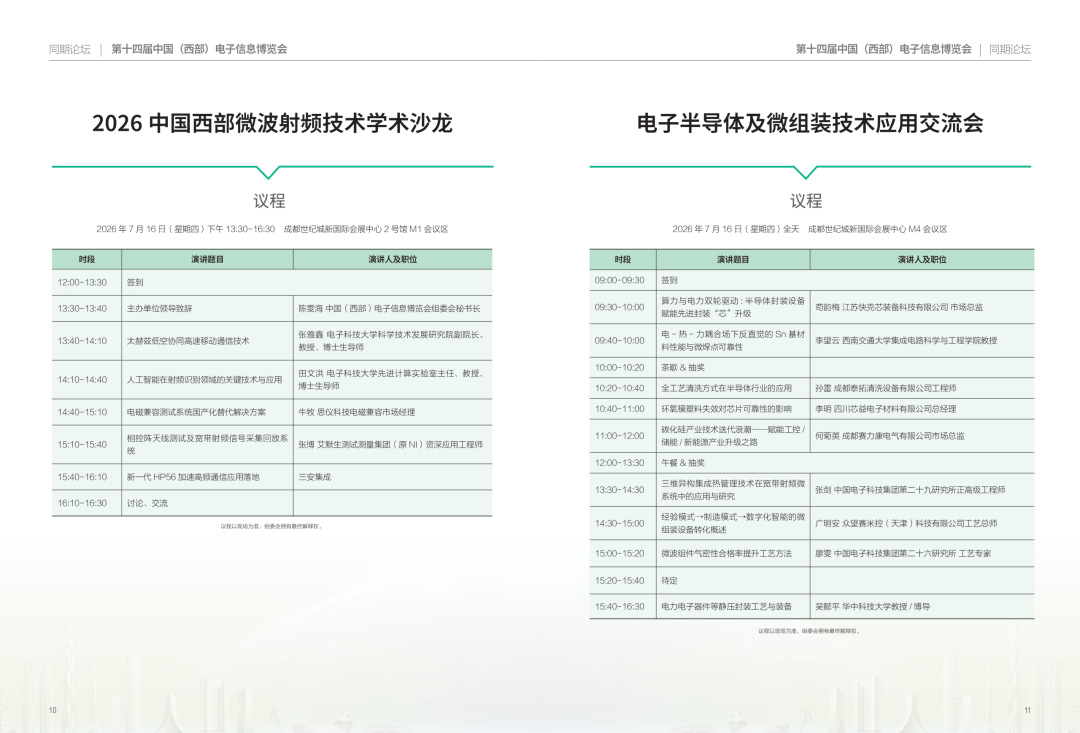
Task: Click the topic "环氧模塑料失效对芯片可靠性的影响"
Action: tap(727, 409)
